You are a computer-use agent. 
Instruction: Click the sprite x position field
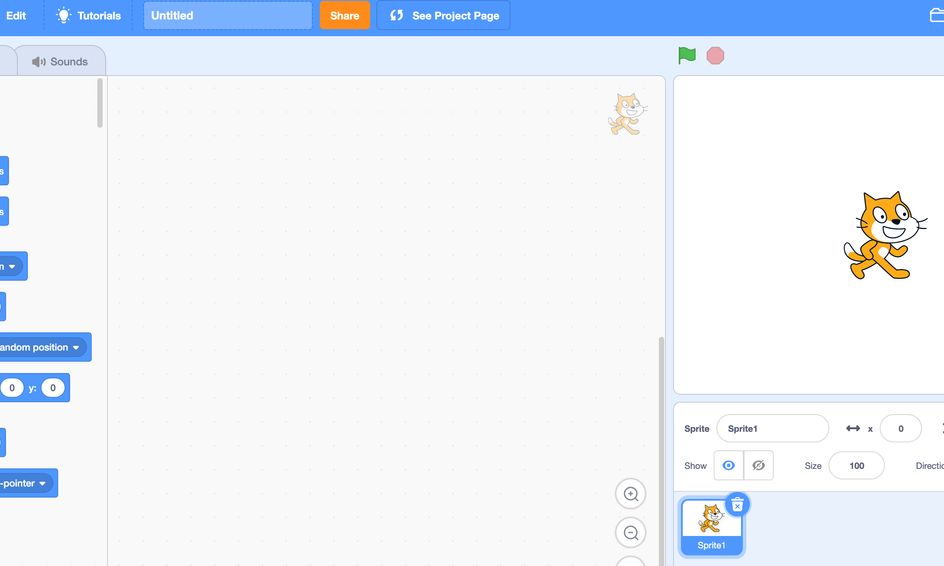(901, 429)
